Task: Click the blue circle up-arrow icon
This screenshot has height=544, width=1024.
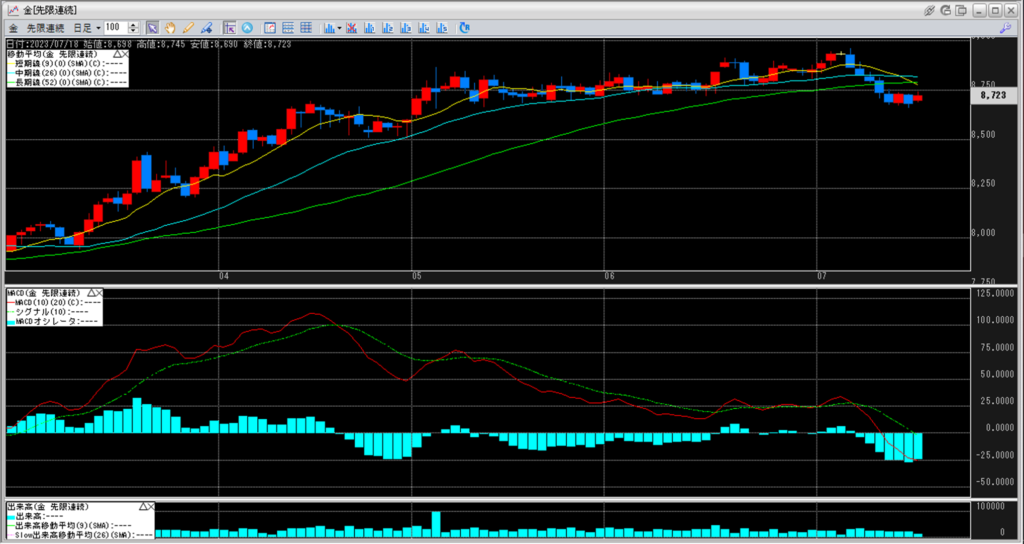Action: click(x=247, y=27)
